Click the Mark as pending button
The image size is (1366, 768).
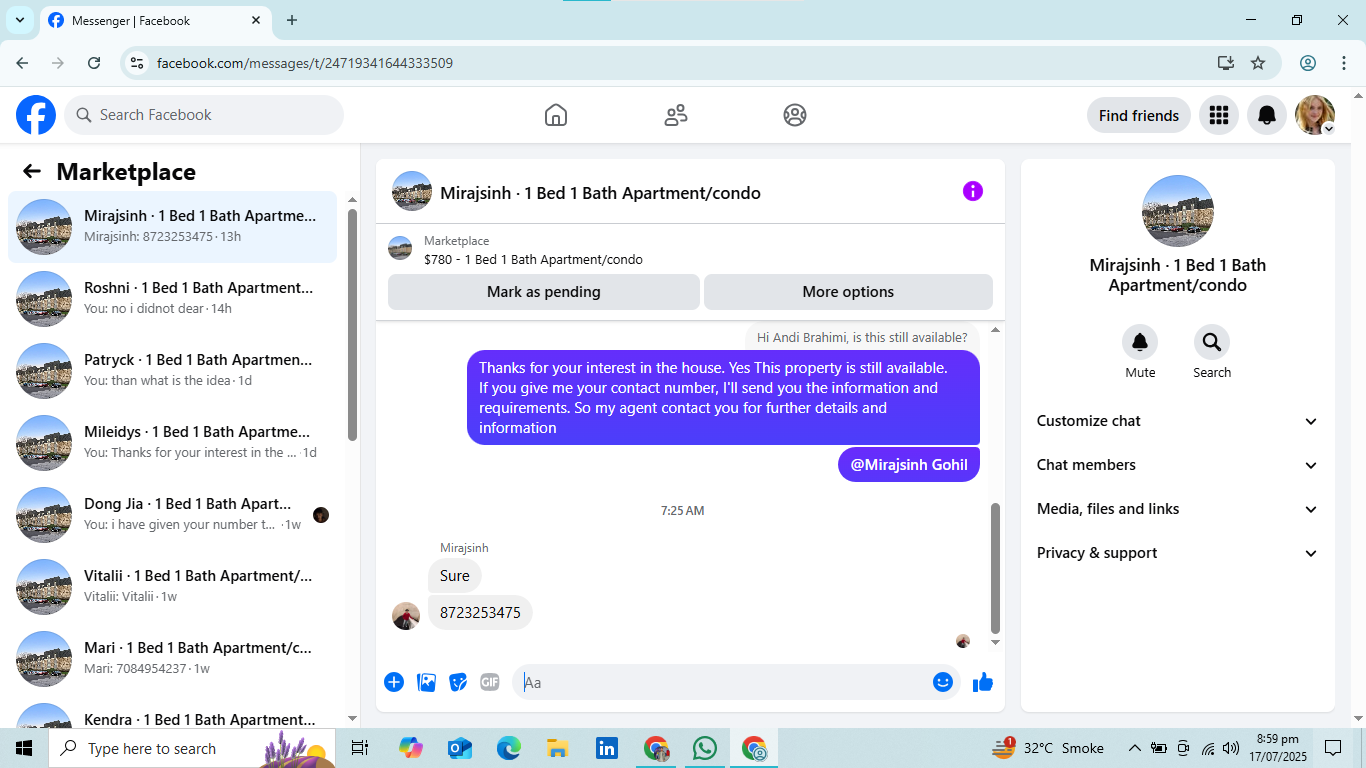point(544,292)
